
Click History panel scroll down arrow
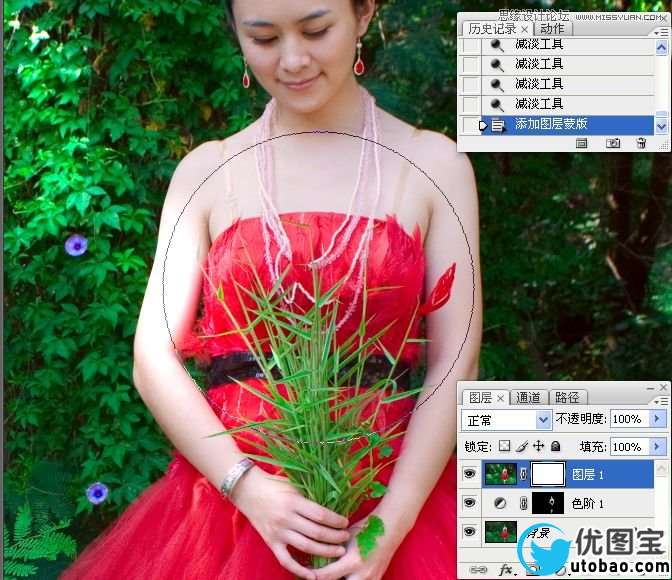tap(661, 126)
